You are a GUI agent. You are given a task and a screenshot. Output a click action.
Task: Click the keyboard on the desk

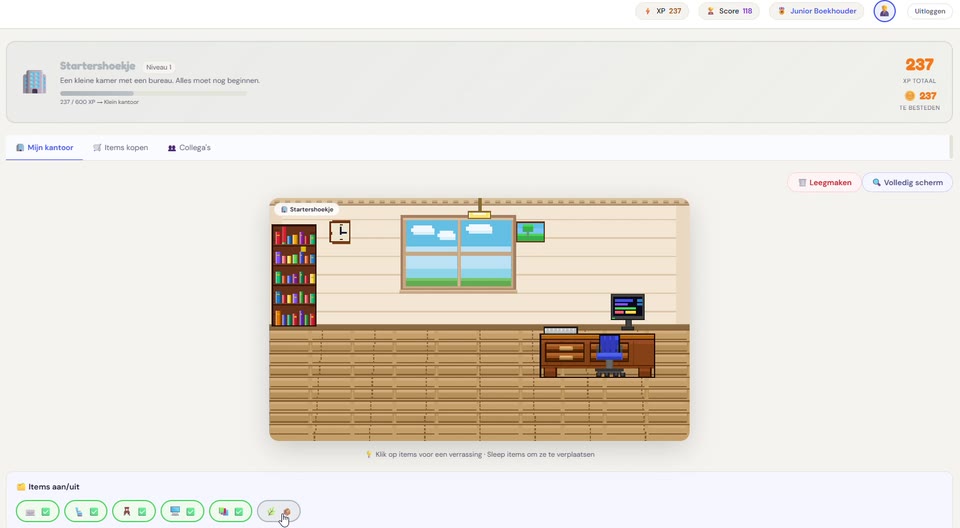560,330
